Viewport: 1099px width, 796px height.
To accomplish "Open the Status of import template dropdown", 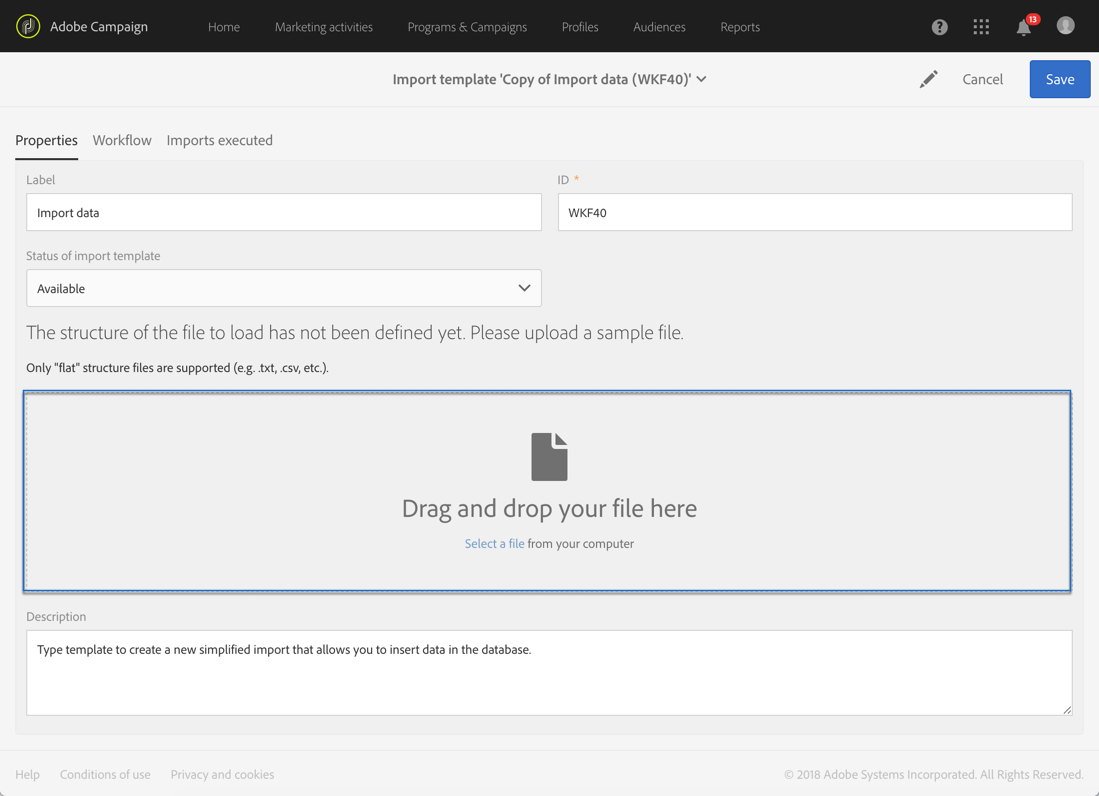I will tap(284, 288).
